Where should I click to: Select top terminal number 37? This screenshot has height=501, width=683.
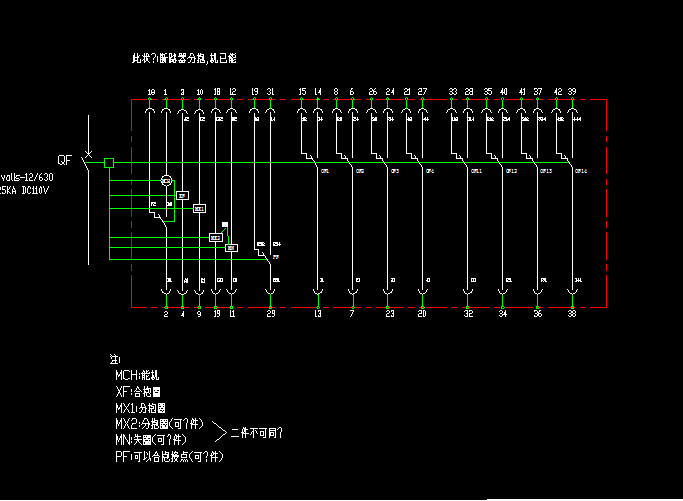click(x=538, y=91)
